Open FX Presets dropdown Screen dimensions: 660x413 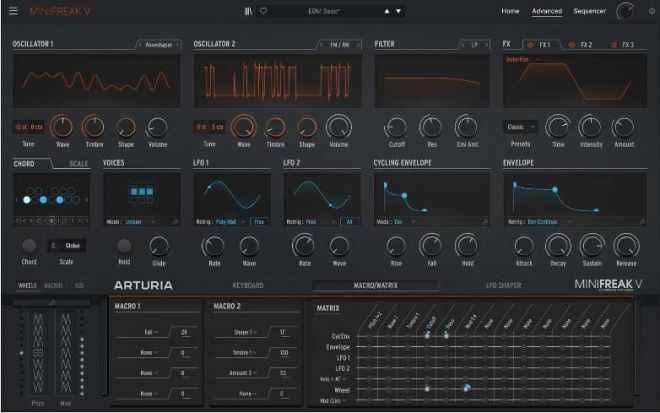pos(520,127)
